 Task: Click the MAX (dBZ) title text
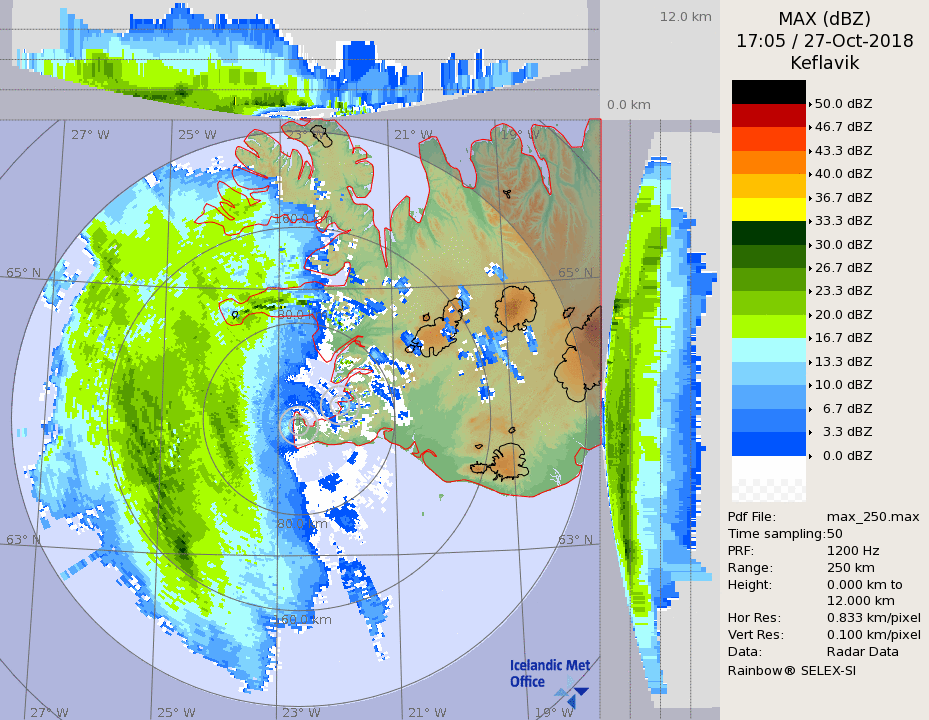(824, 19)
